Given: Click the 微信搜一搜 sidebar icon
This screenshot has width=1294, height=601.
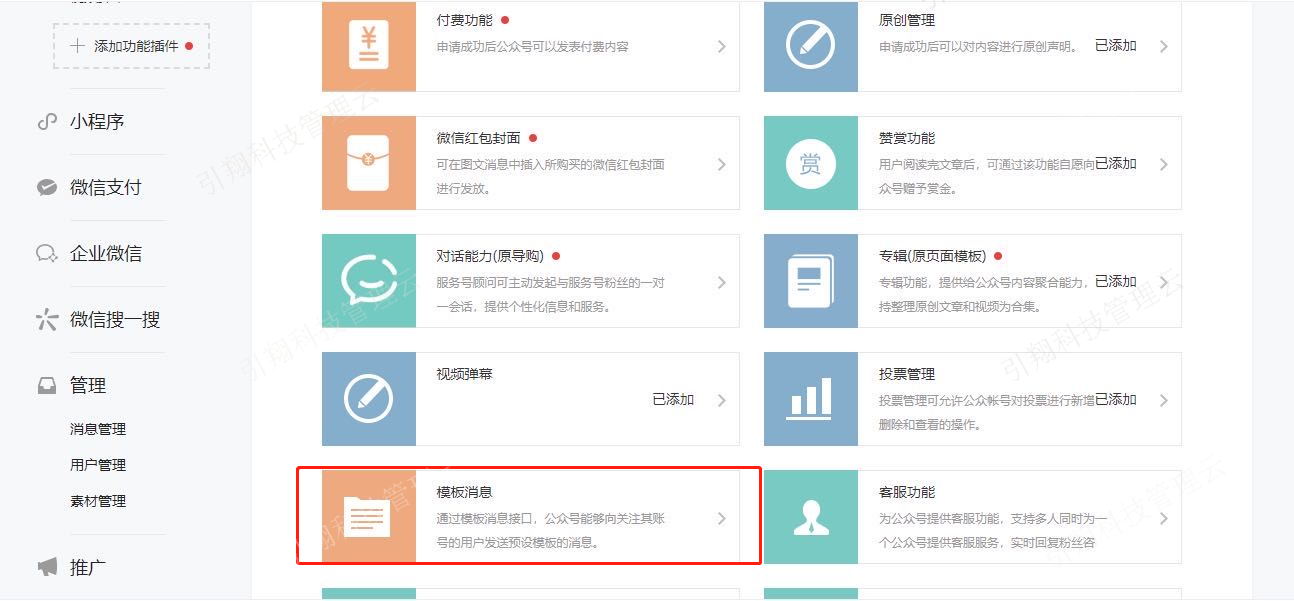Looking at the screenshot, I should click(x=46, y=320).
